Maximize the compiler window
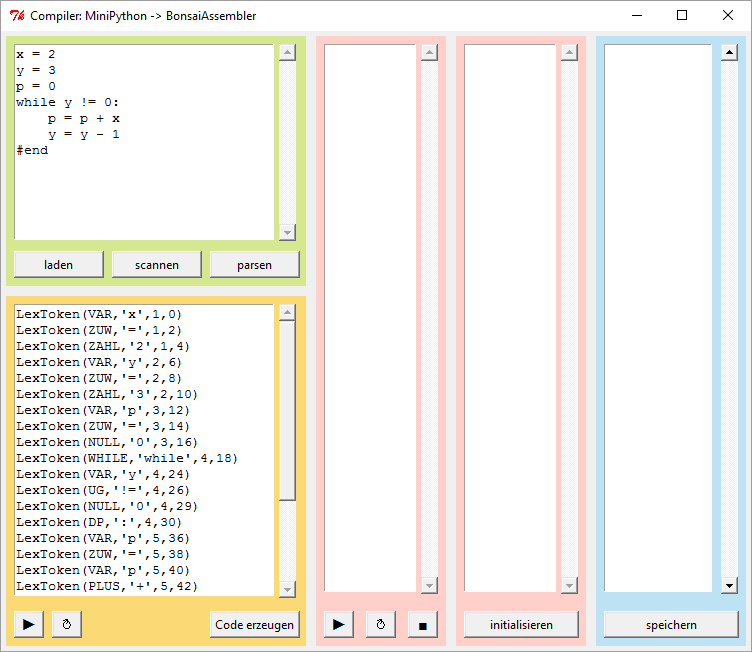The image size is (752, 652). [x=681, y=16]
